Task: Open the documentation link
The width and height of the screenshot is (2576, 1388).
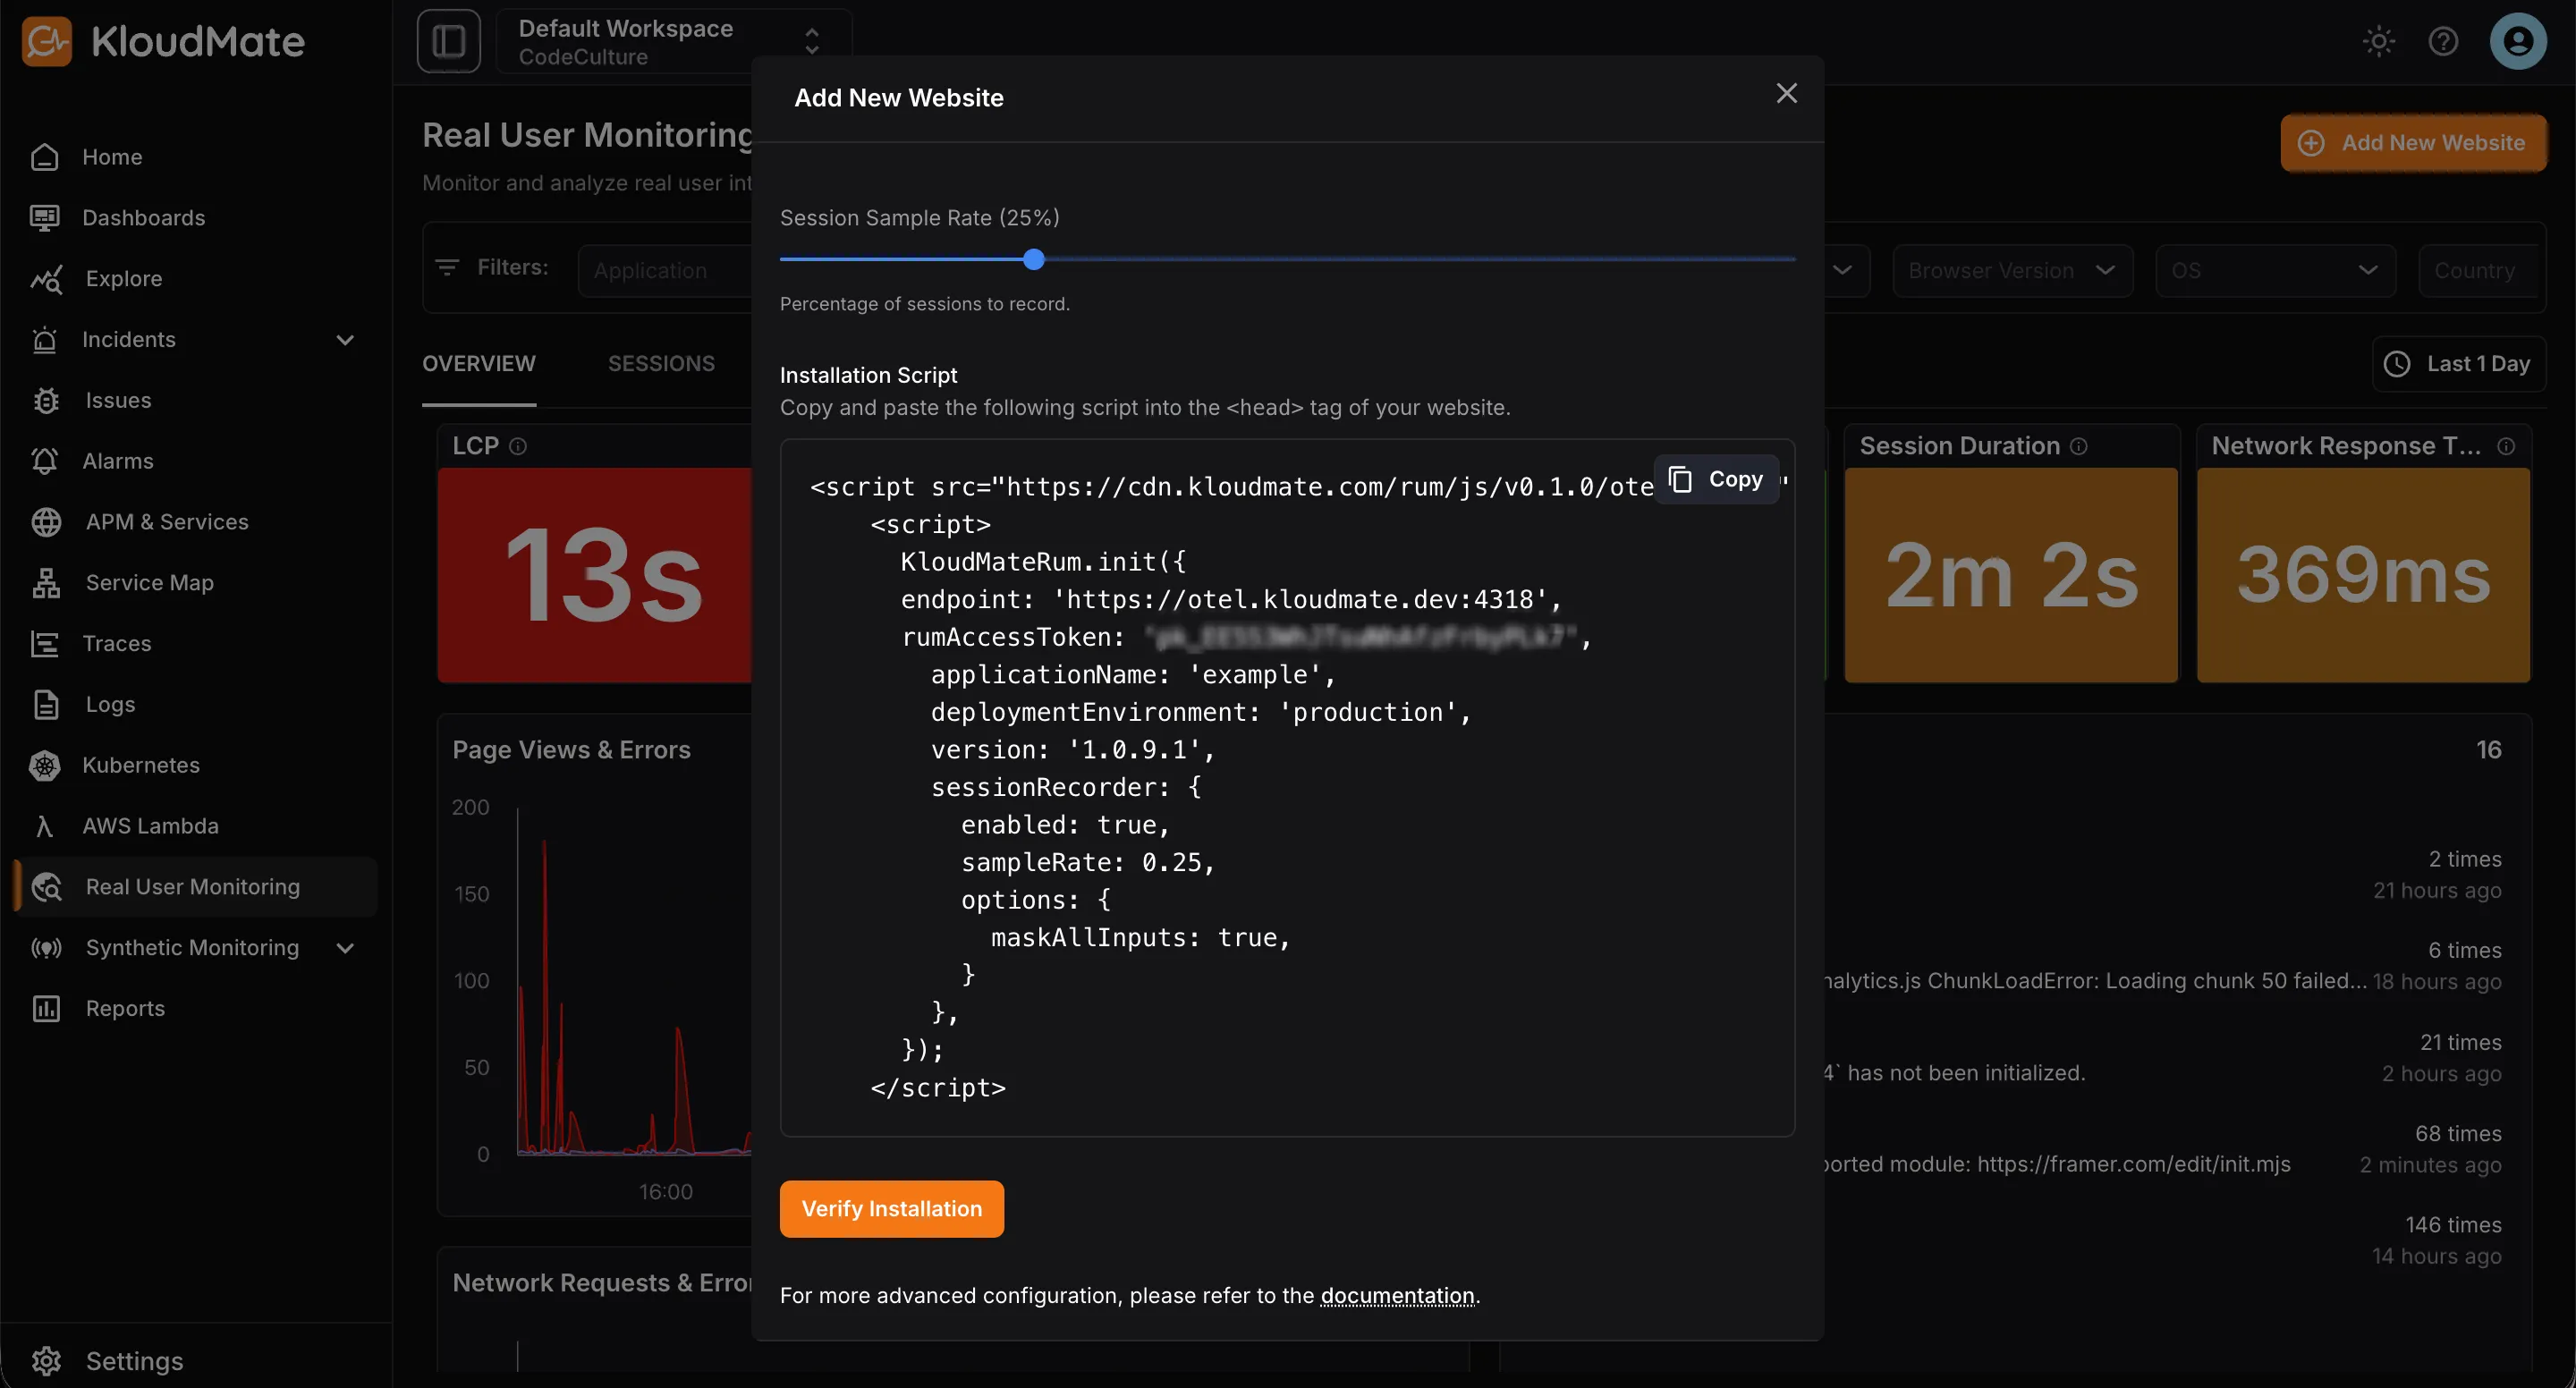Action: [x=1398, y=1296]
